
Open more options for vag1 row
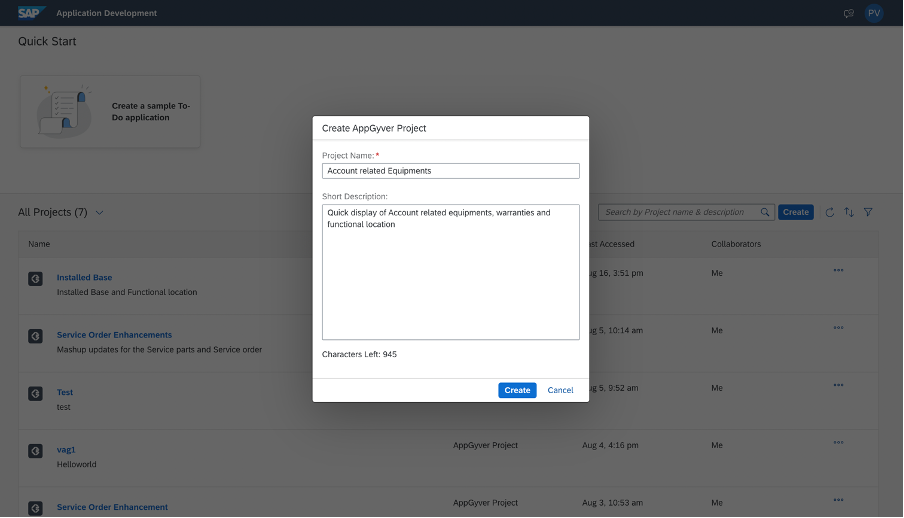(838, 442)
